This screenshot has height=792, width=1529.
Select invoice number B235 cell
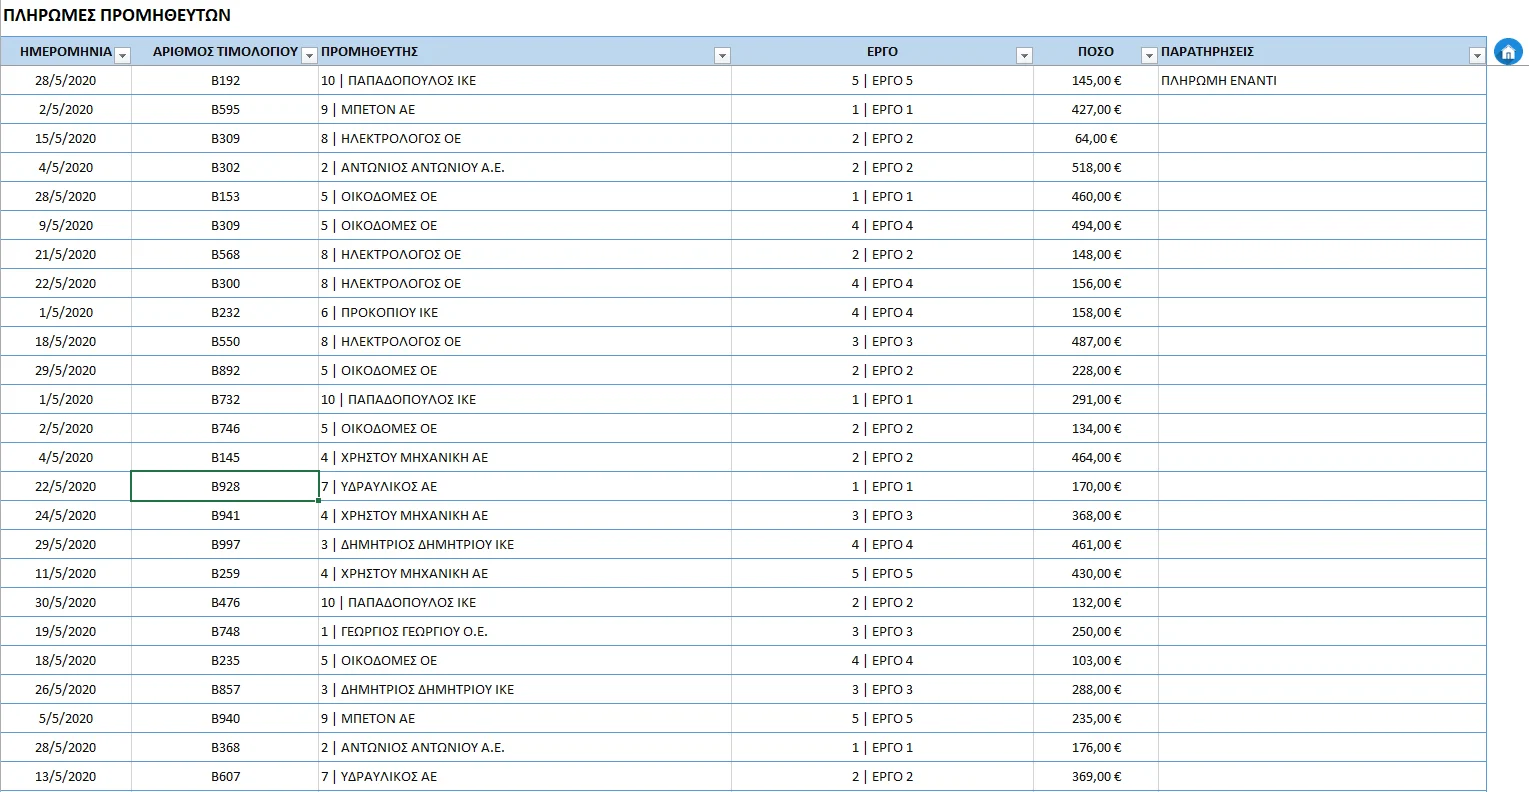pos(225,660)
